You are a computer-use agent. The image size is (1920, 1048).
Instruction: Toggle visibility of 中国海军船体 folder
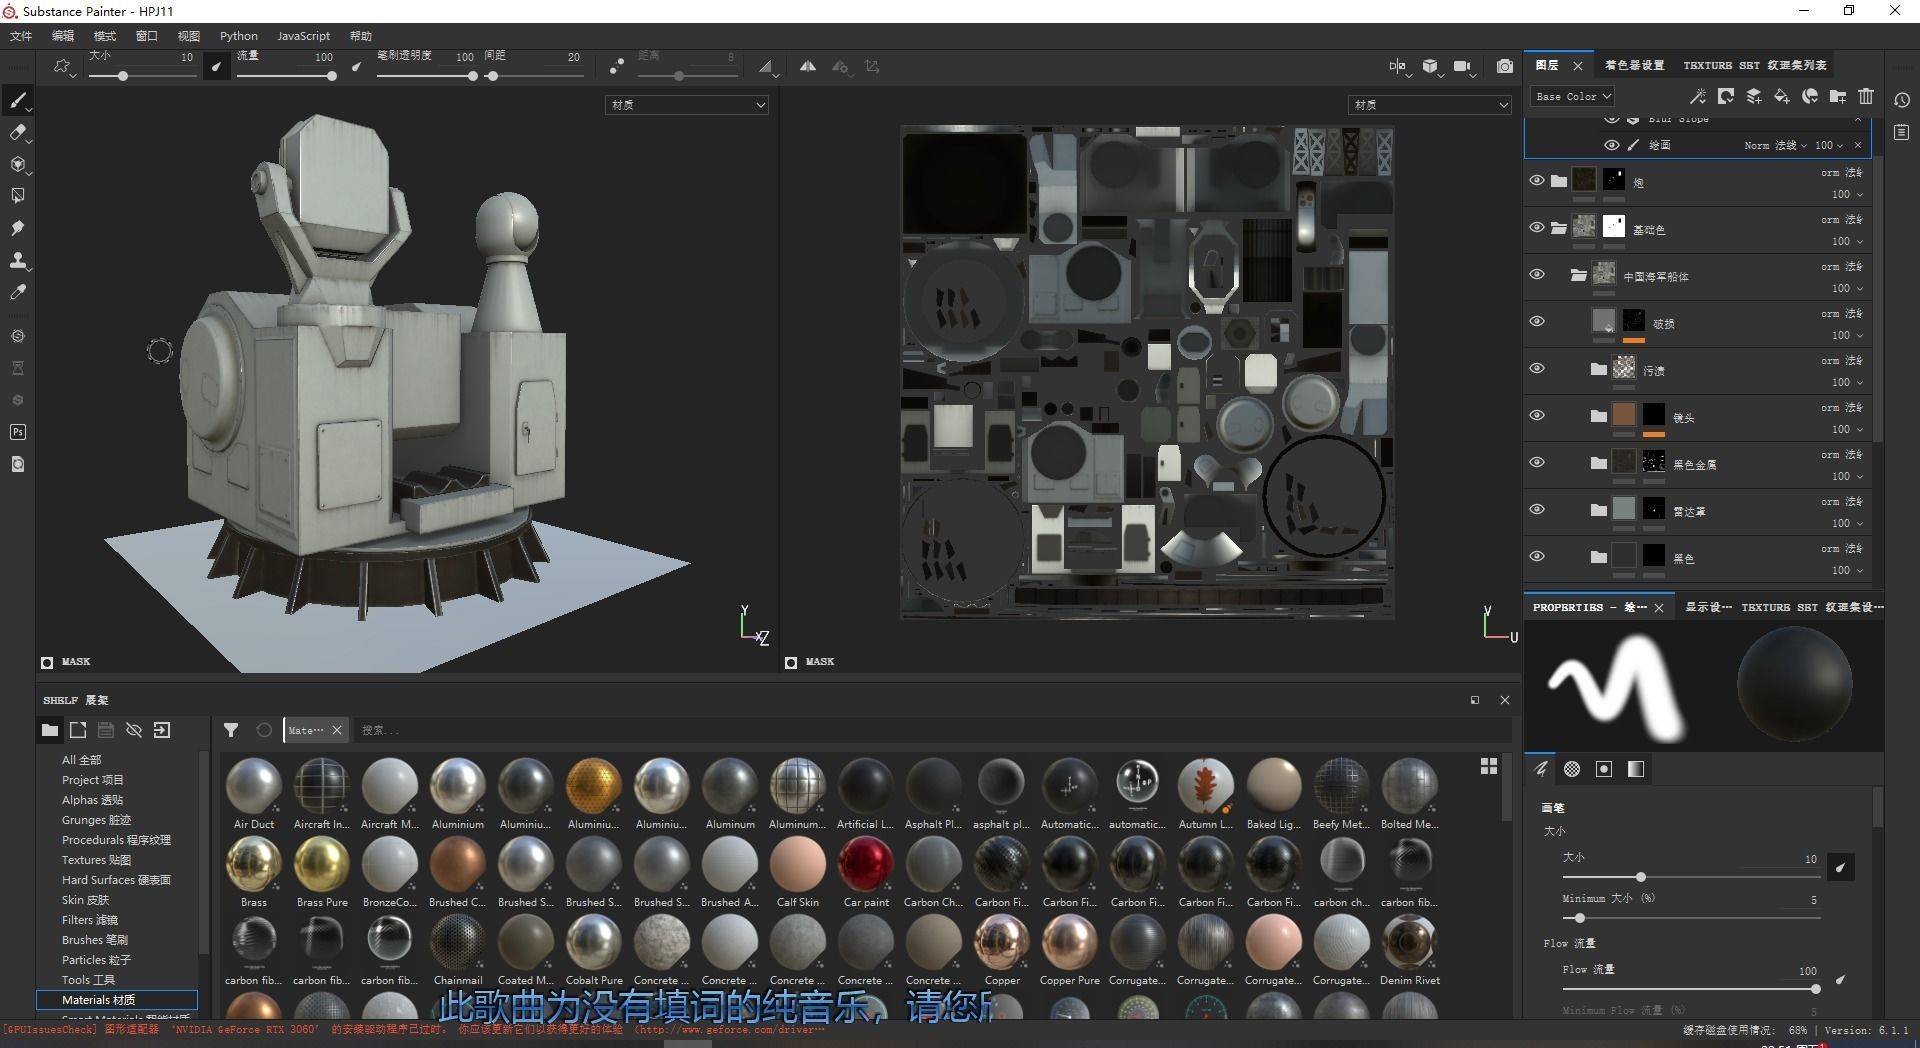point(1537,275)
